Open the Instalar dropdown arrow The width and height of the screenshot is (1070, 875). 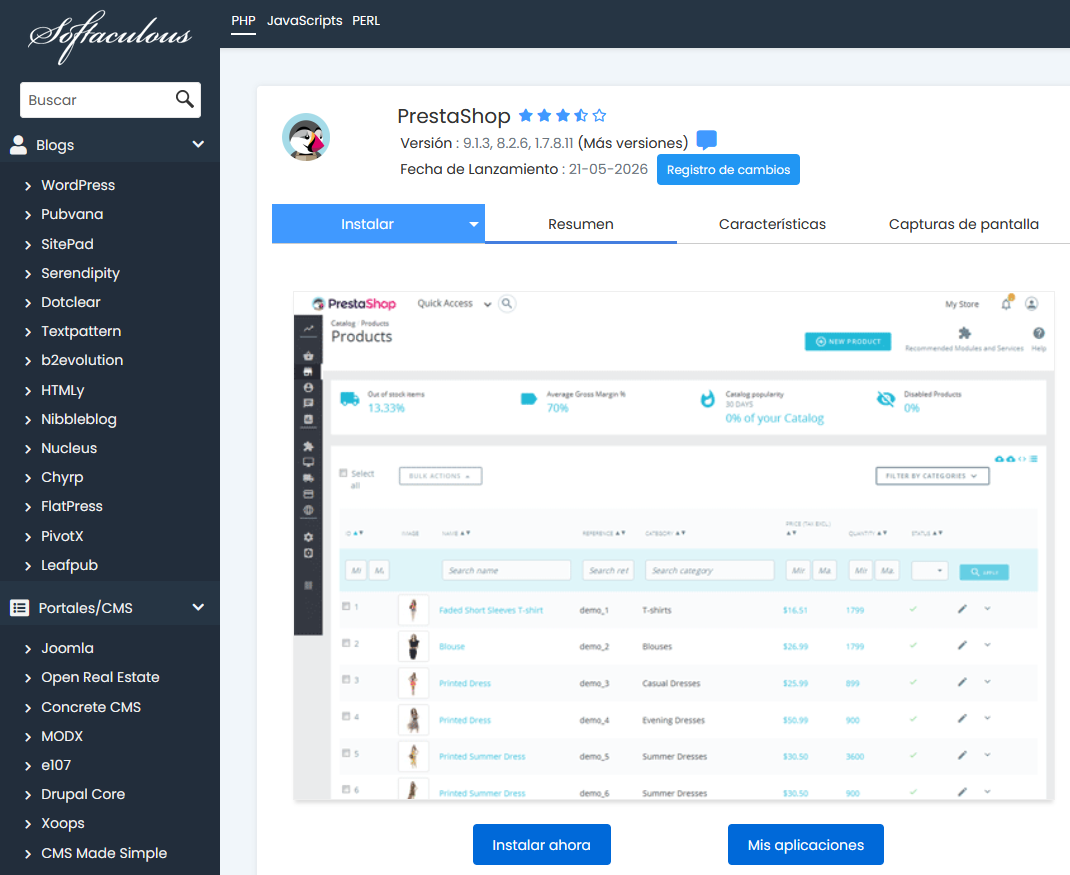point(474,224)
